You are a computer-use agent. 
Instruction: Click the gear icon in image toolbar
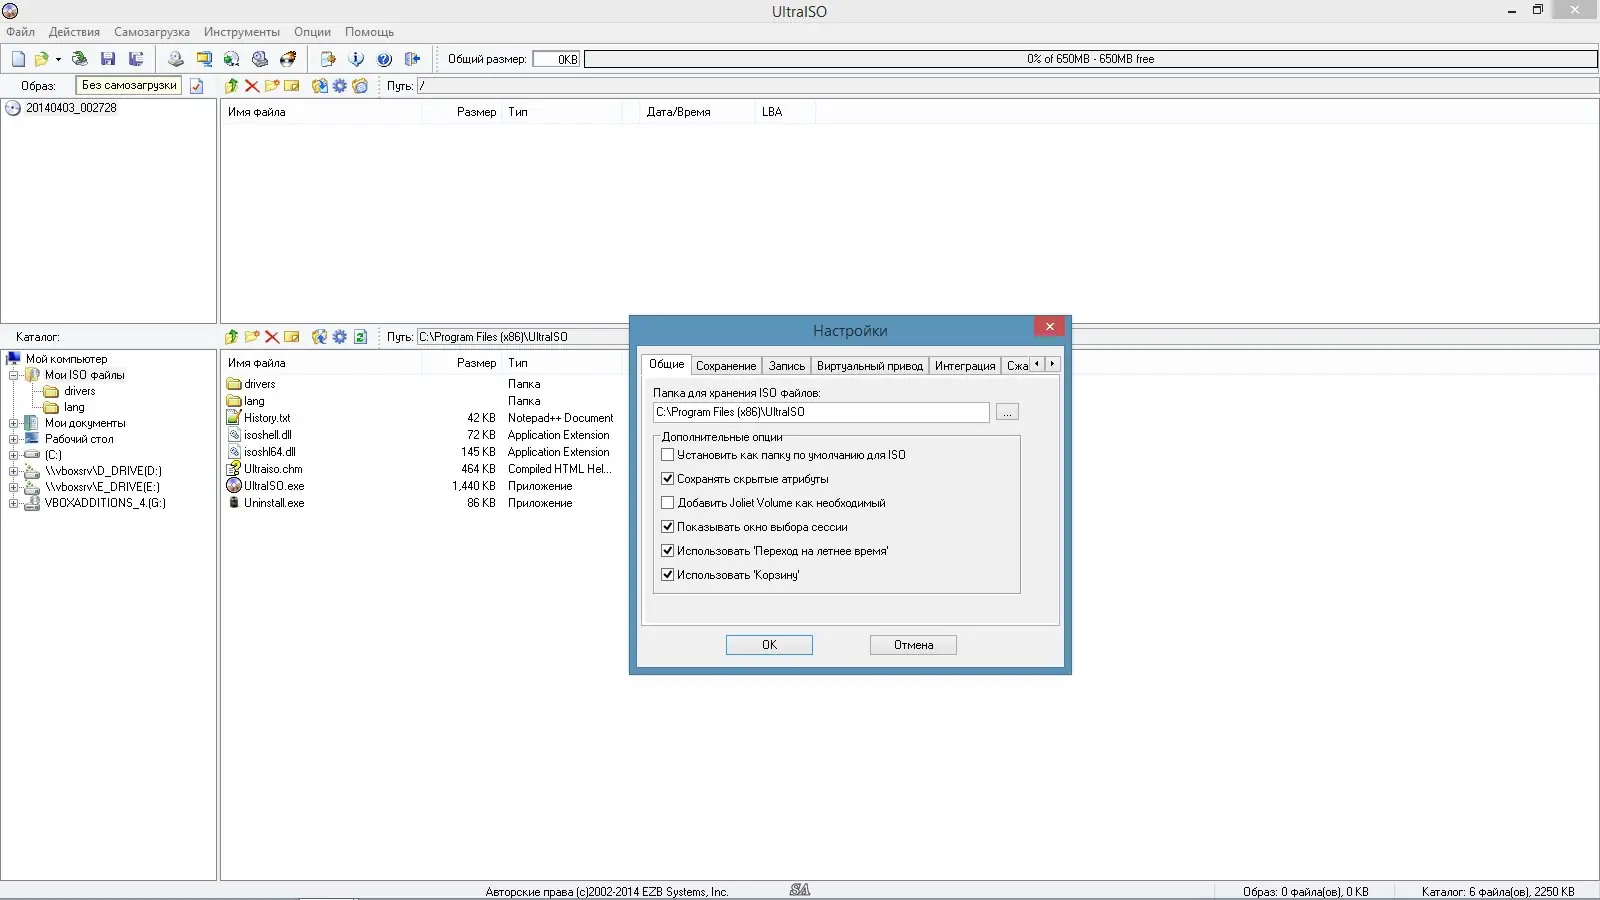(340, 86)
